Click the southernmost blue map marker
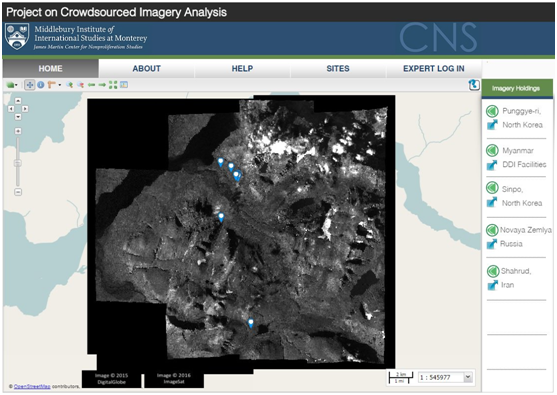Viewport: 557px width, 395px height. click(x=251, y=323)
